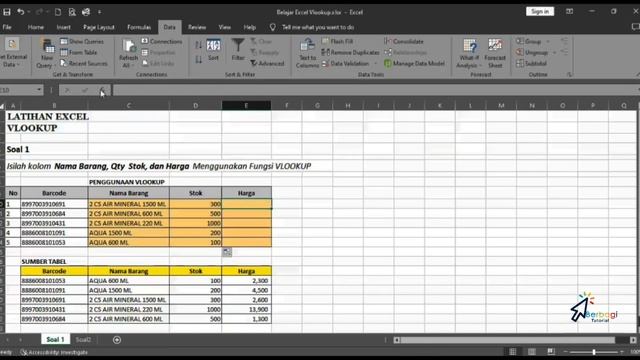Viewport: 640px width, 360px height.
Task: Click the zoom slider handle
Action: tap(594, 352)
